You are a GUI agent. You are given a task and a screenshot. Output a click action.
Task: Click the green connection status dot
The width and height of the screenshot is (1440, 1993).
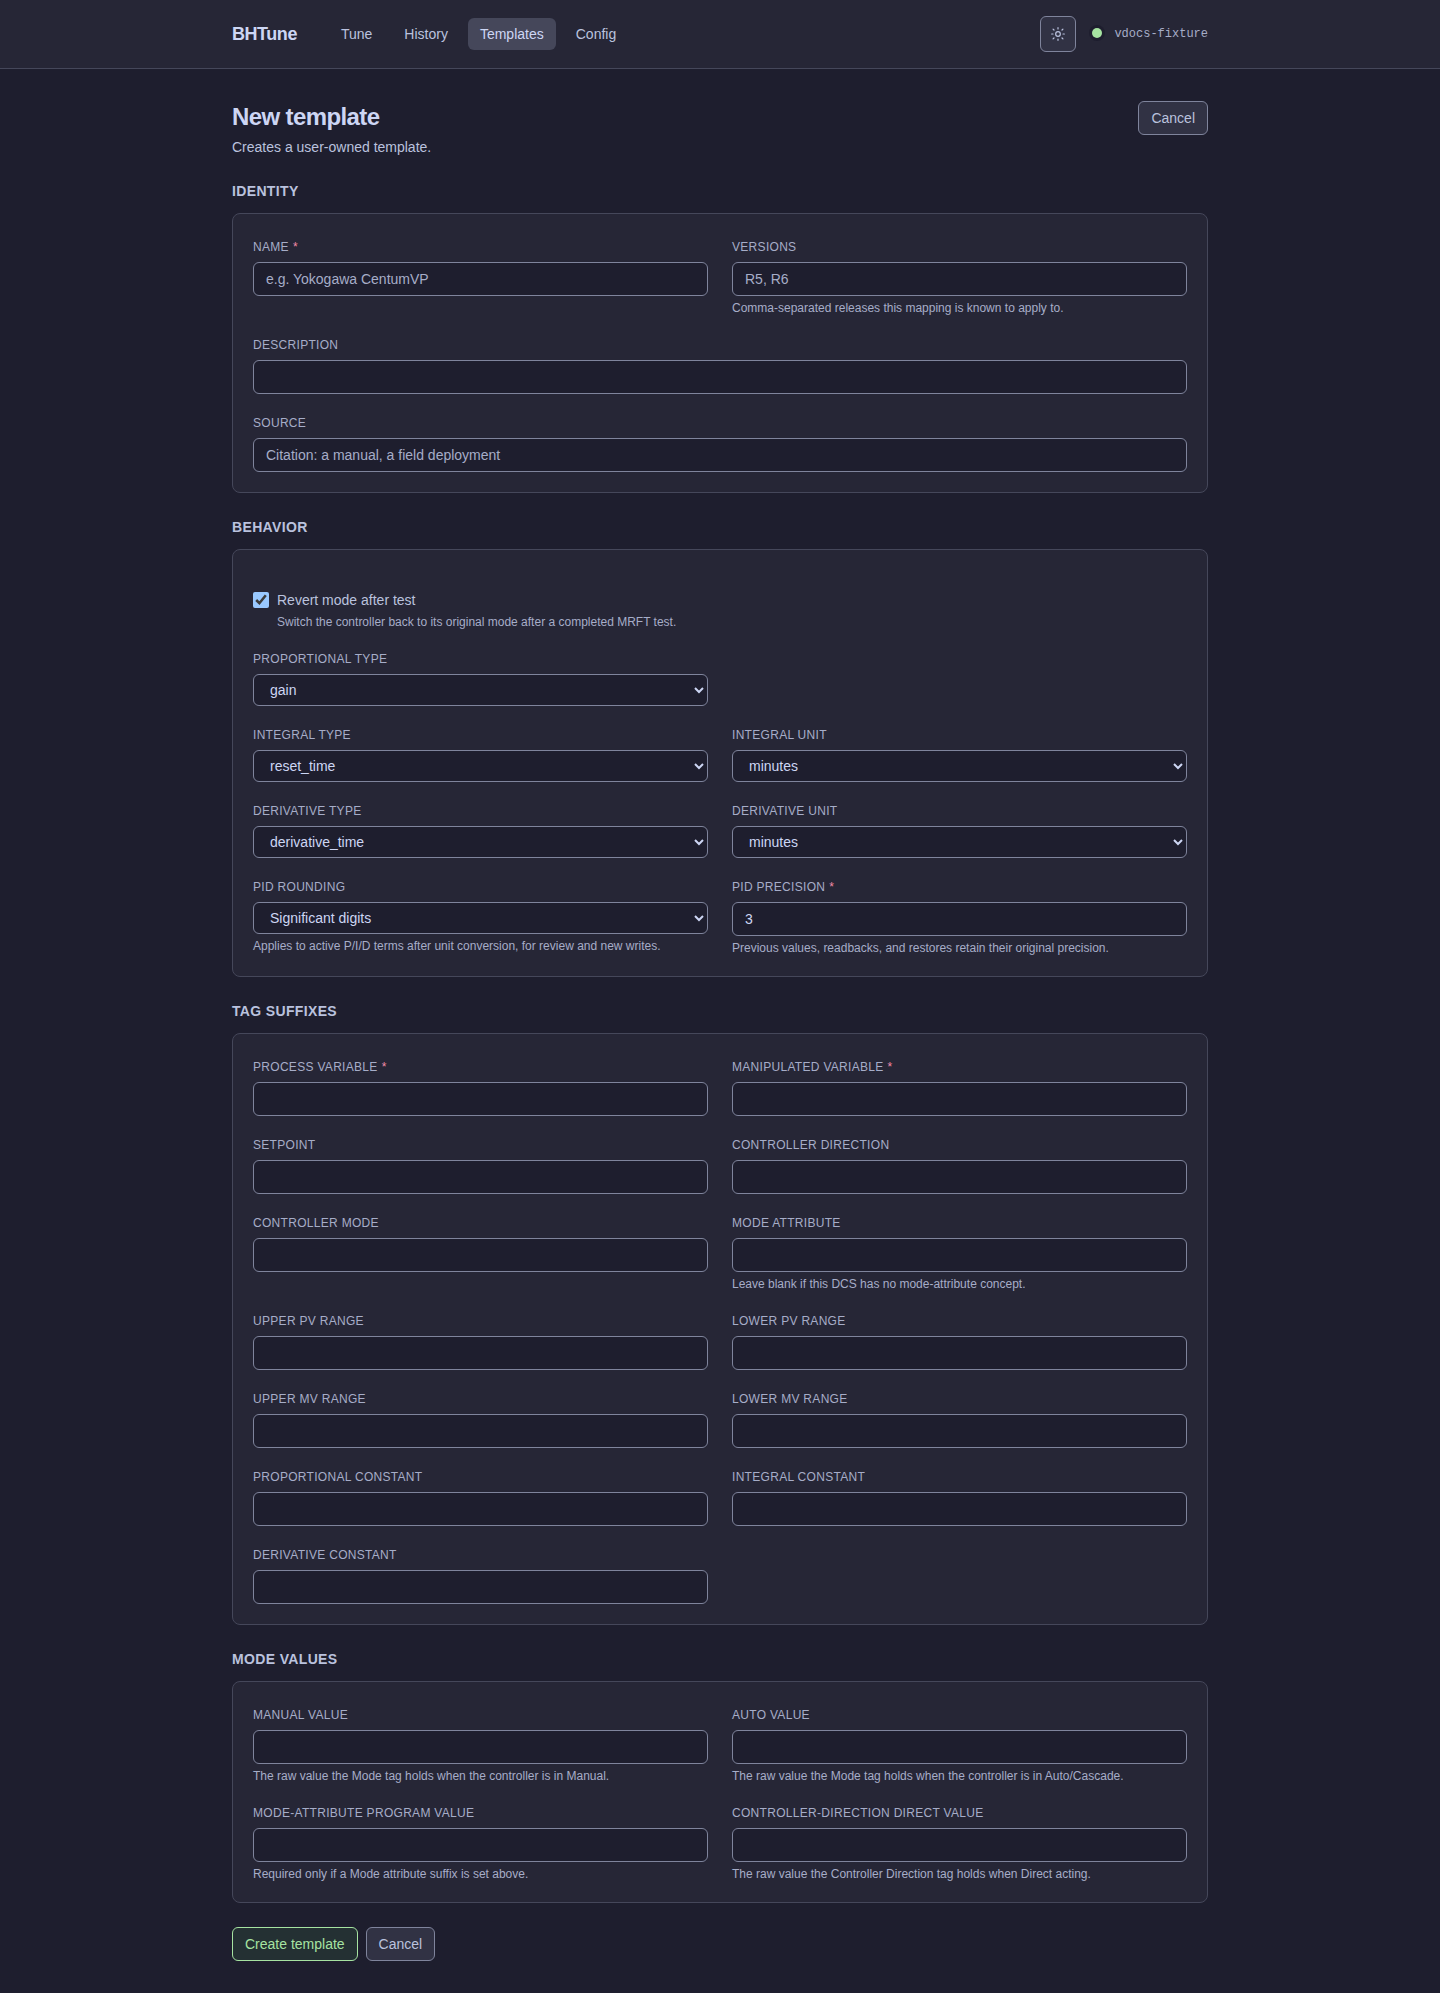1097,33
